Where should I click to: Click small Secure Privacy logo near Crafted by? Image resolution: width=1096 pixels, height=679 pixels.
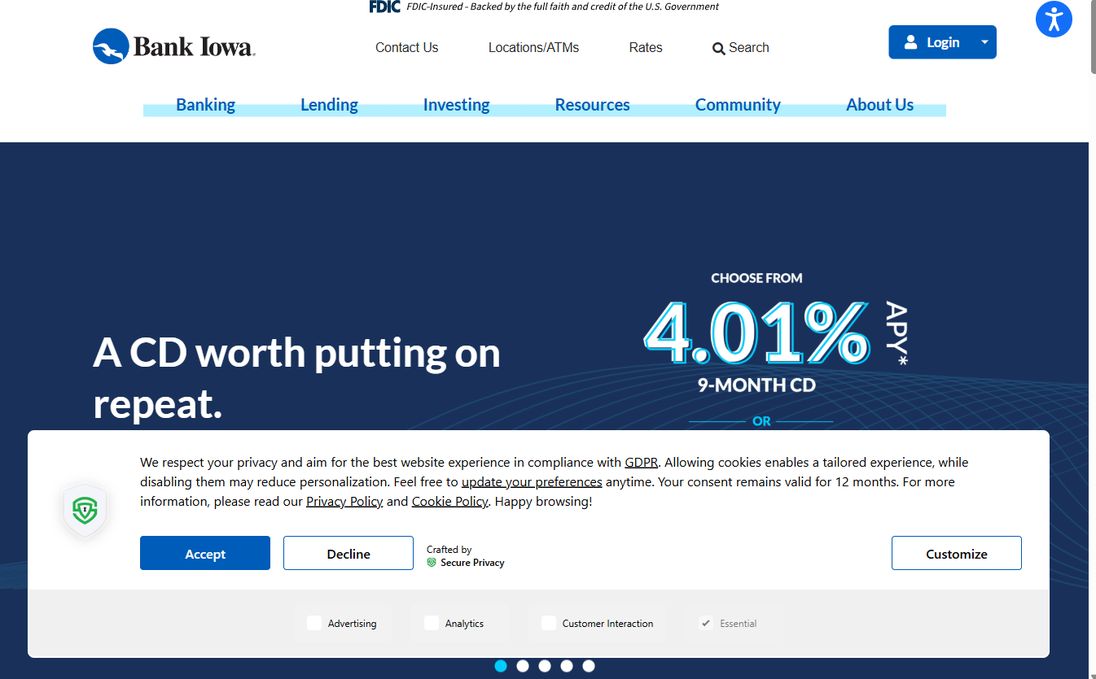tap(431, 562)
